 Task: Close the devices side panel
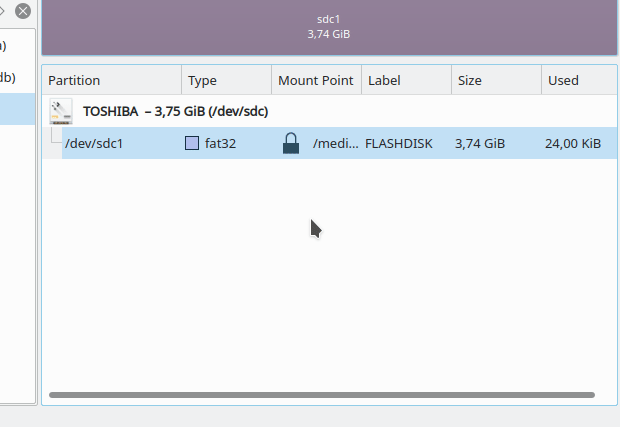[23, 11]
